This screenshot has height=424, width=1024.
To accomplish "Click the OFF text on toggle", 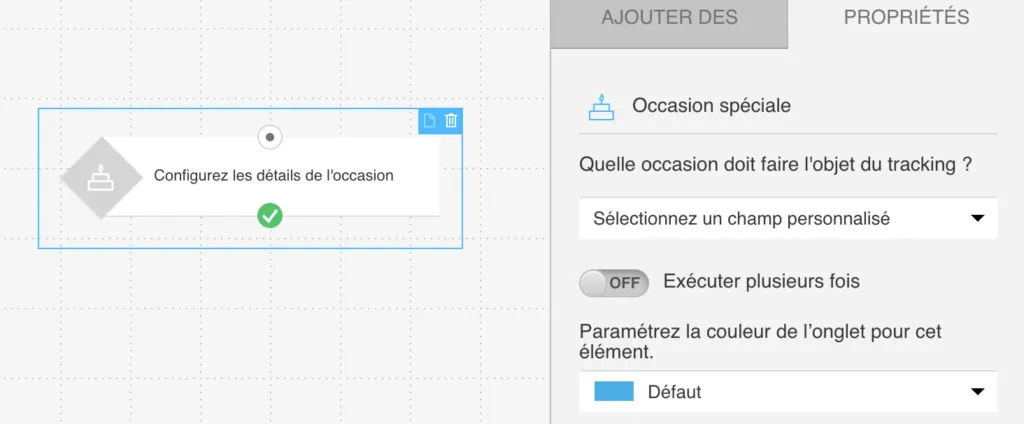I will (x=624, y=284).
